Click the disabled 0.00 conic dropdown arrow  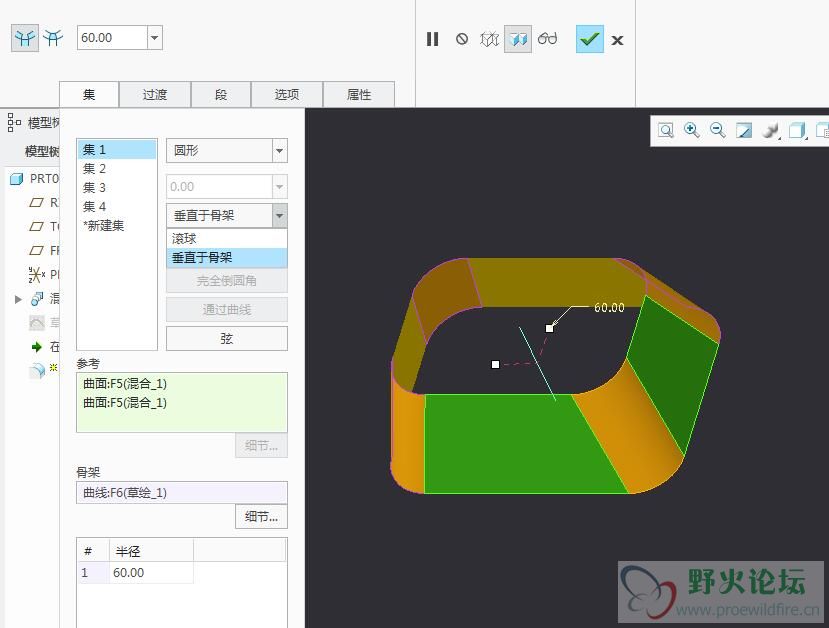280,187
